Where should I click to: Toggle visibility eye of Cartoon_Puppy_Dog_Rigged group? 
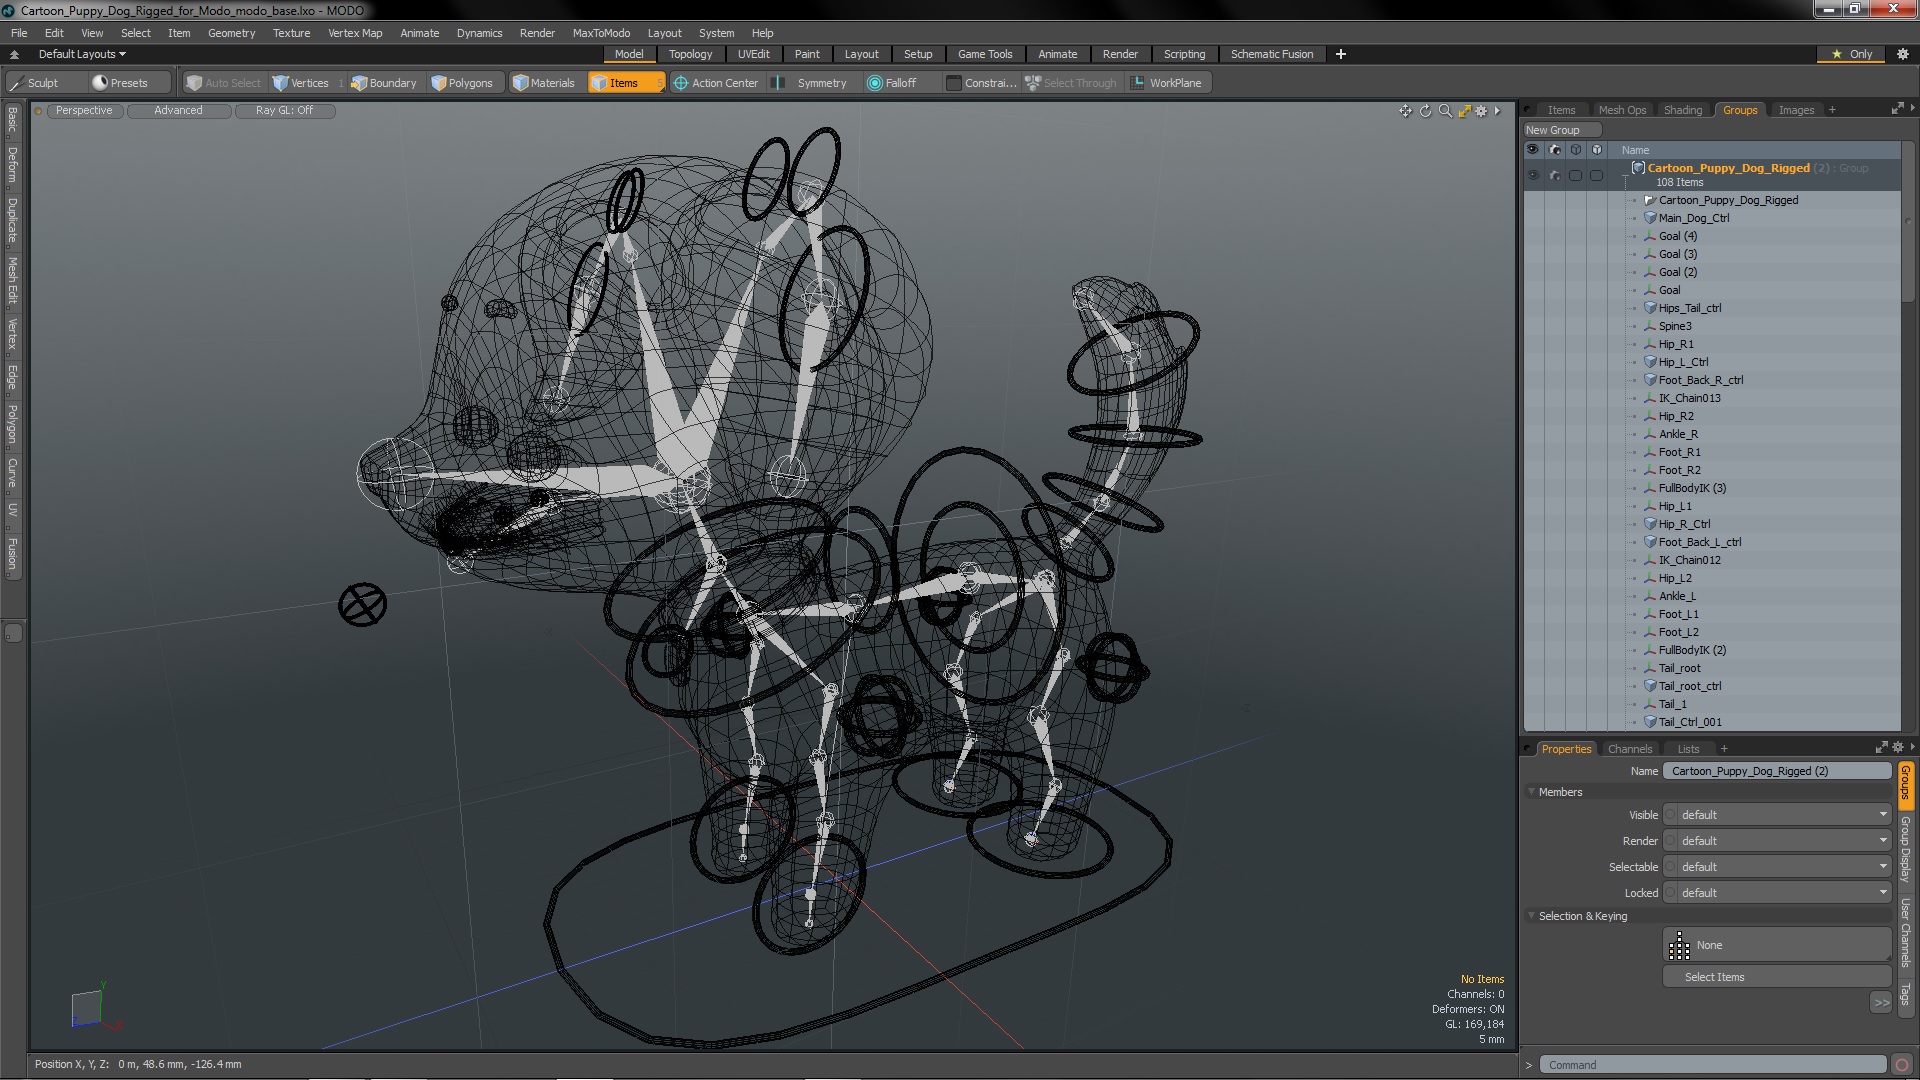[x=1533, y=175]
